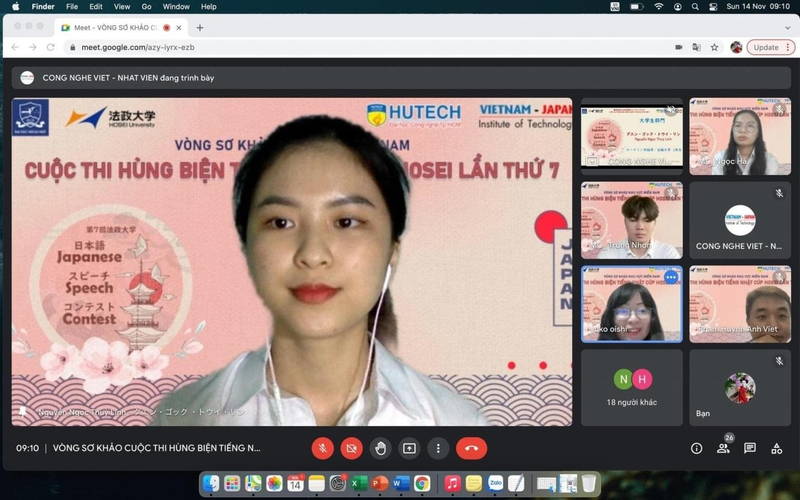Open the meeting details info panel
Screen dimensions: 800x500
click(x=697, y=448)
